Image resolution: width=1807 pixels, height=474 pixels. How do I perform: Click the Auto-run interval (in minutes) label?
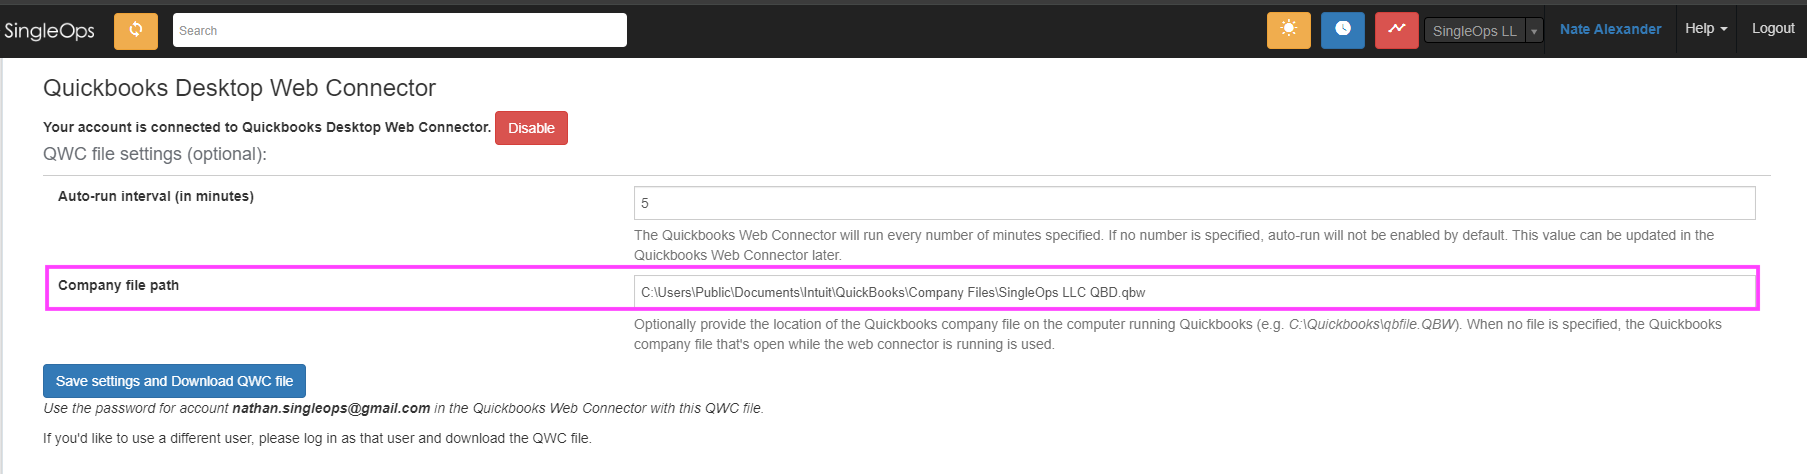[x=156, y=196]
